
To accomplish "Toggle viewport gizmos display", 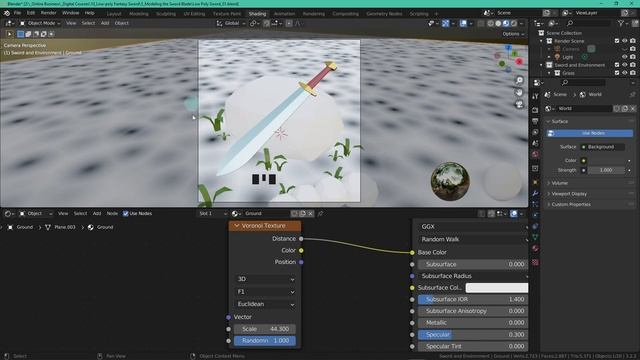I will coord(446,23).
